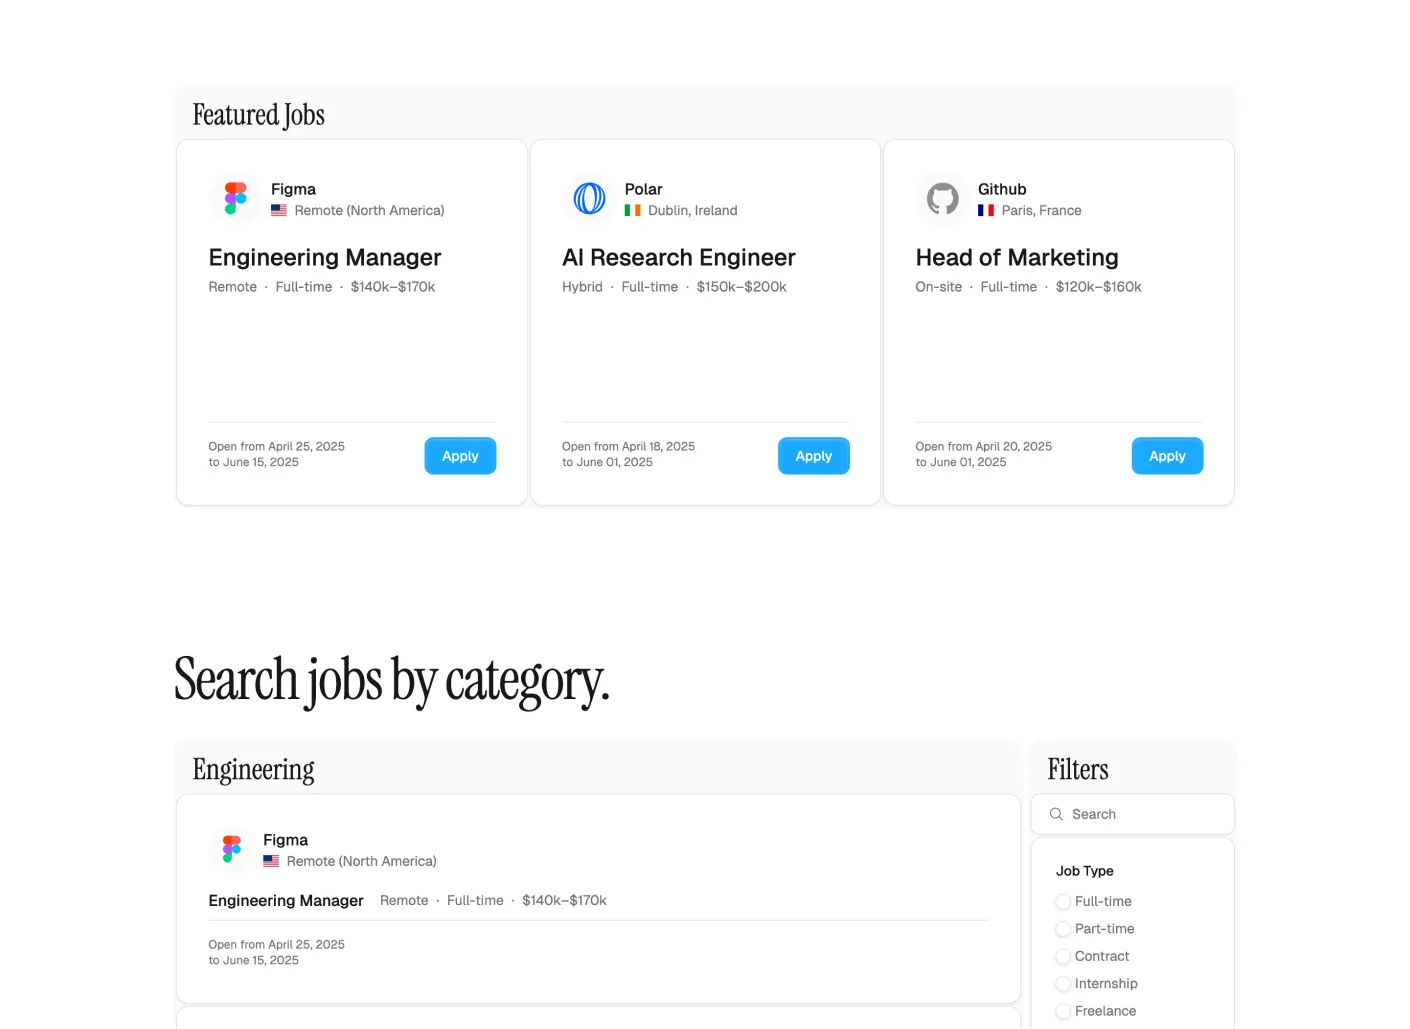Open Engineering Manager in Engineering list
The width and height of the screenshot is (1410, 1029).
point(286,901)
